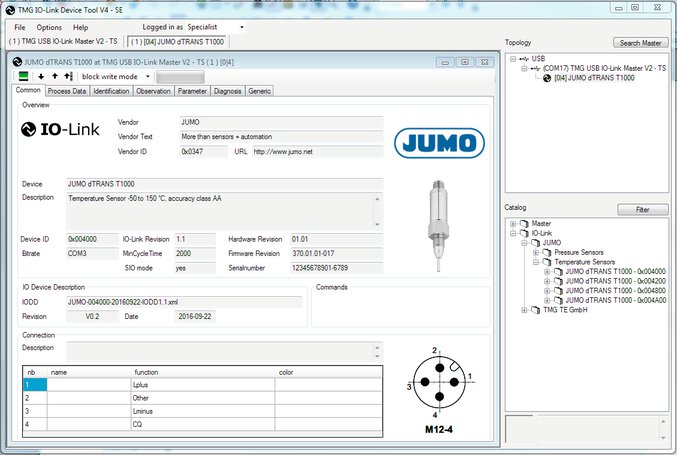Click folder icon of dTRANS T1000 - 0x004800
The width and height of the screenshot is (677, 455).
pyautogui.click(x=558, y=291)
